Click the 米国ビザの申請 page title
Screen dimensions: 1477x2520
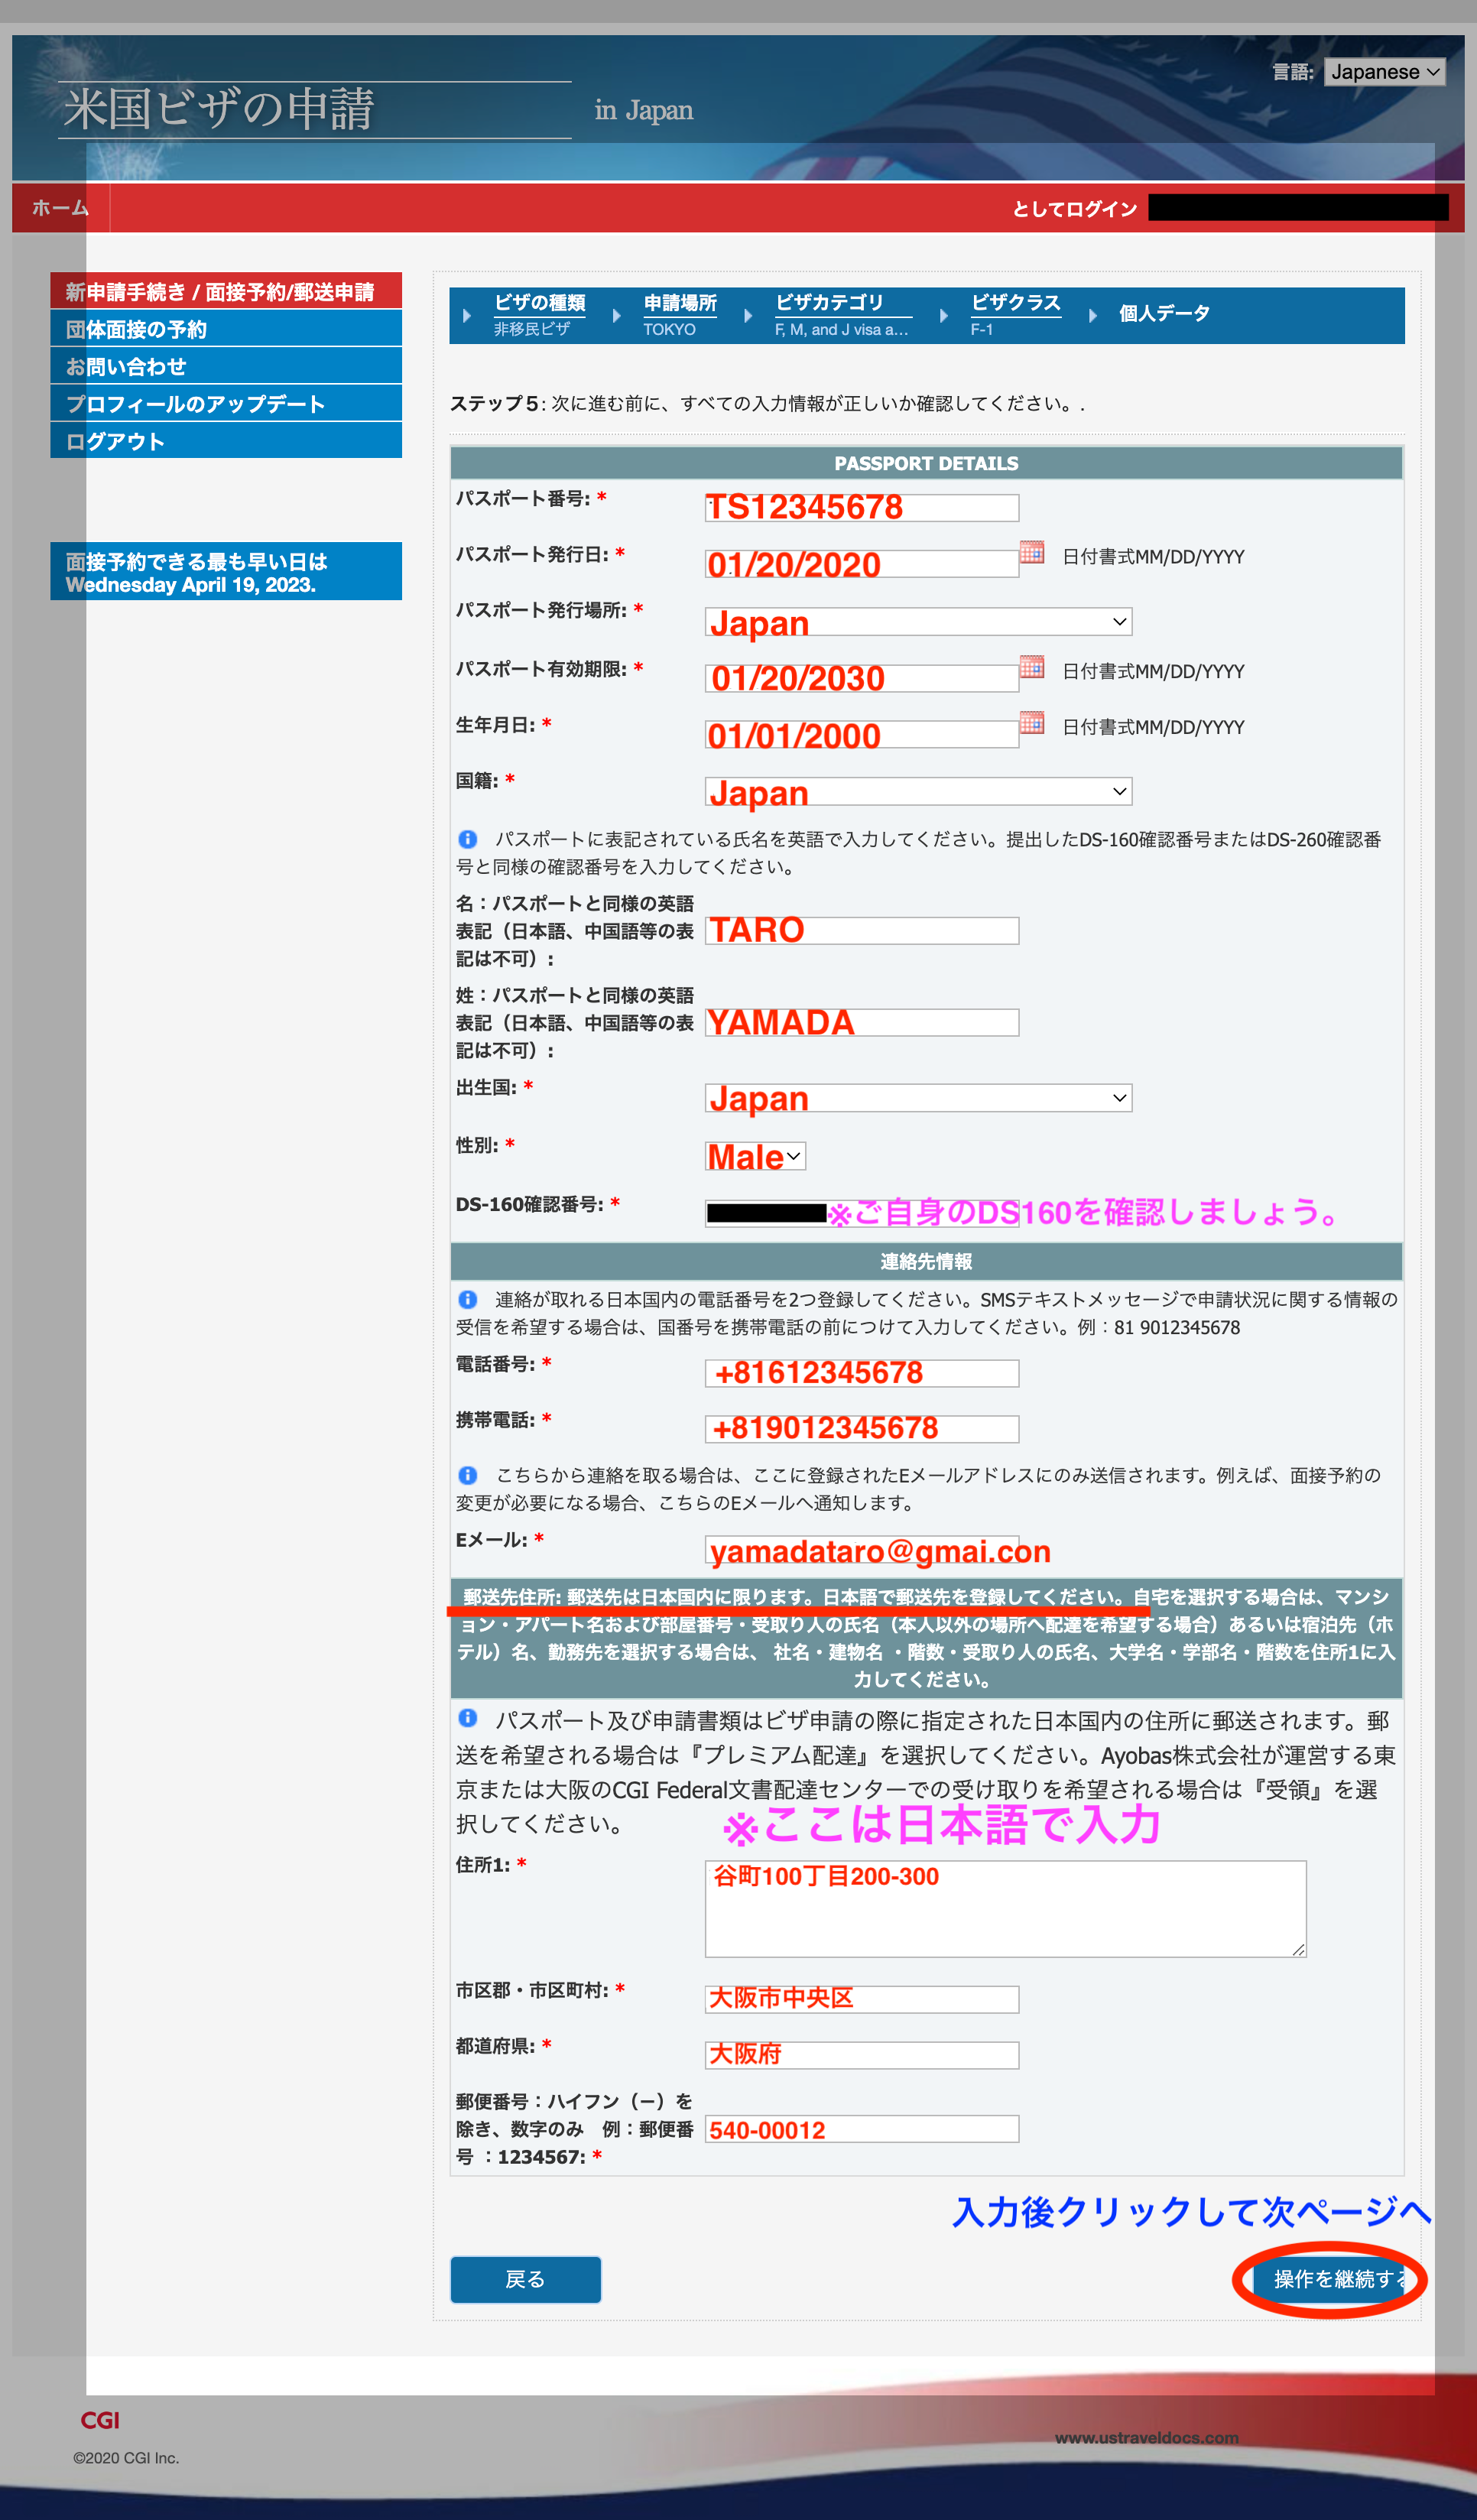coord(219,108)
